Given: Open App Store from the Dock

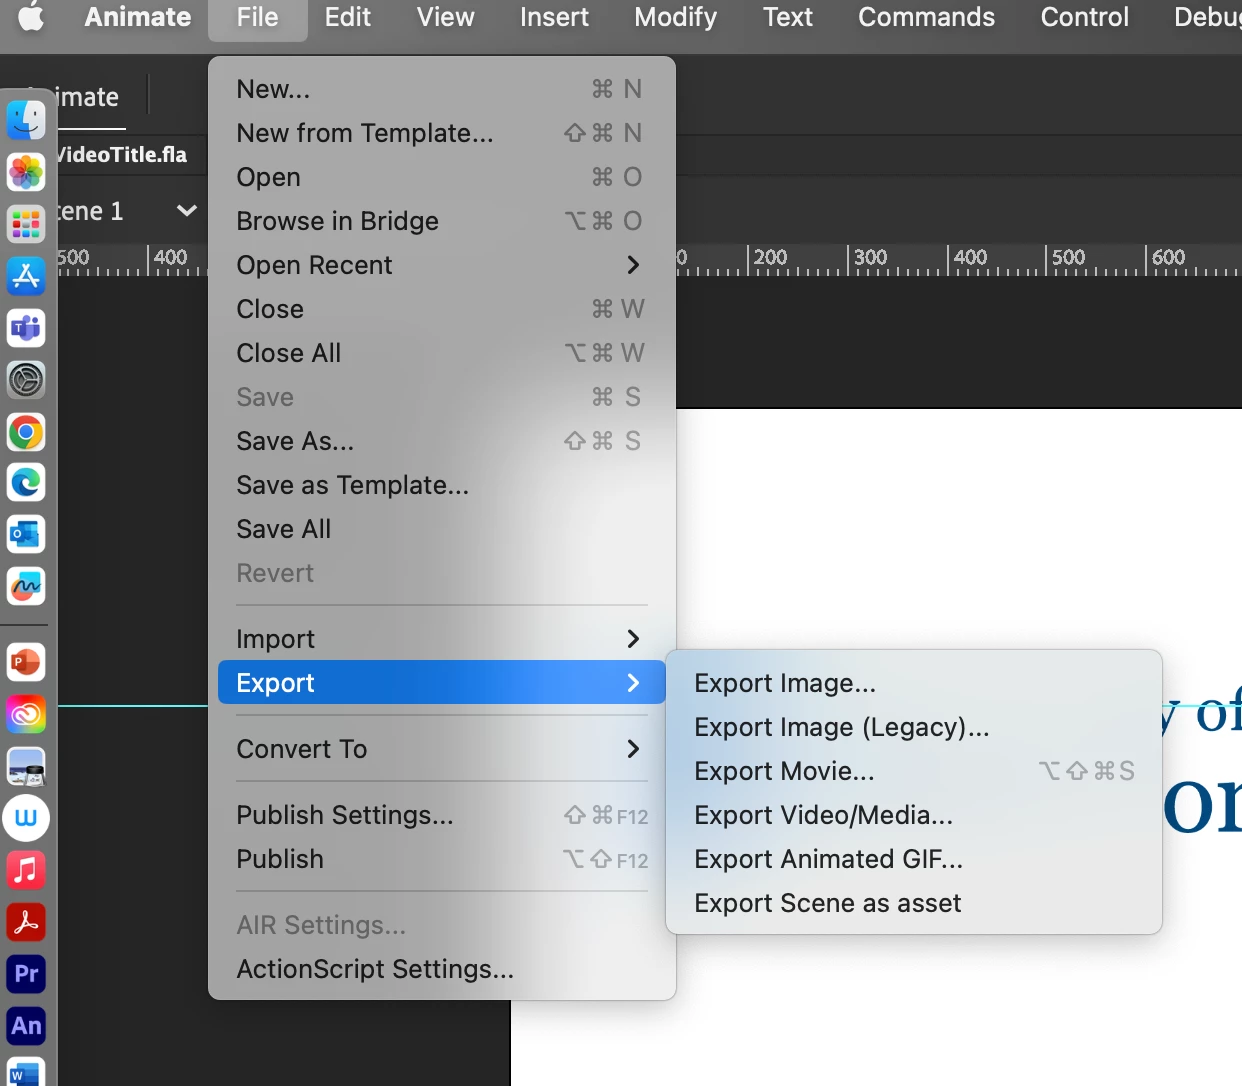Looking at the screenshot, I should 26,276.
